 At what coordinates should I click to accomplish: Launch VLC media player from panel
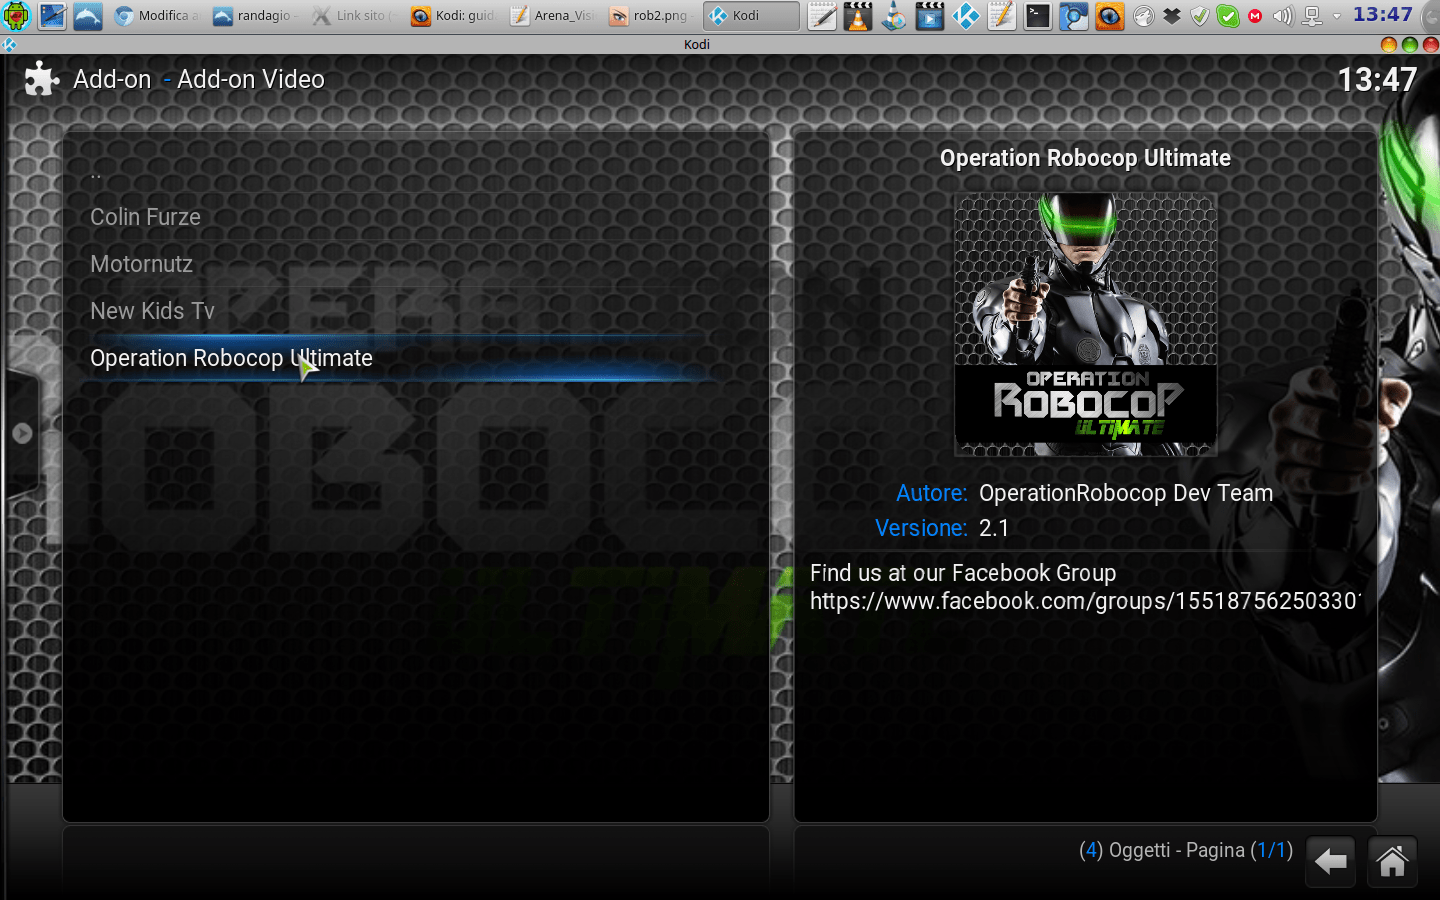coord(858,16)
